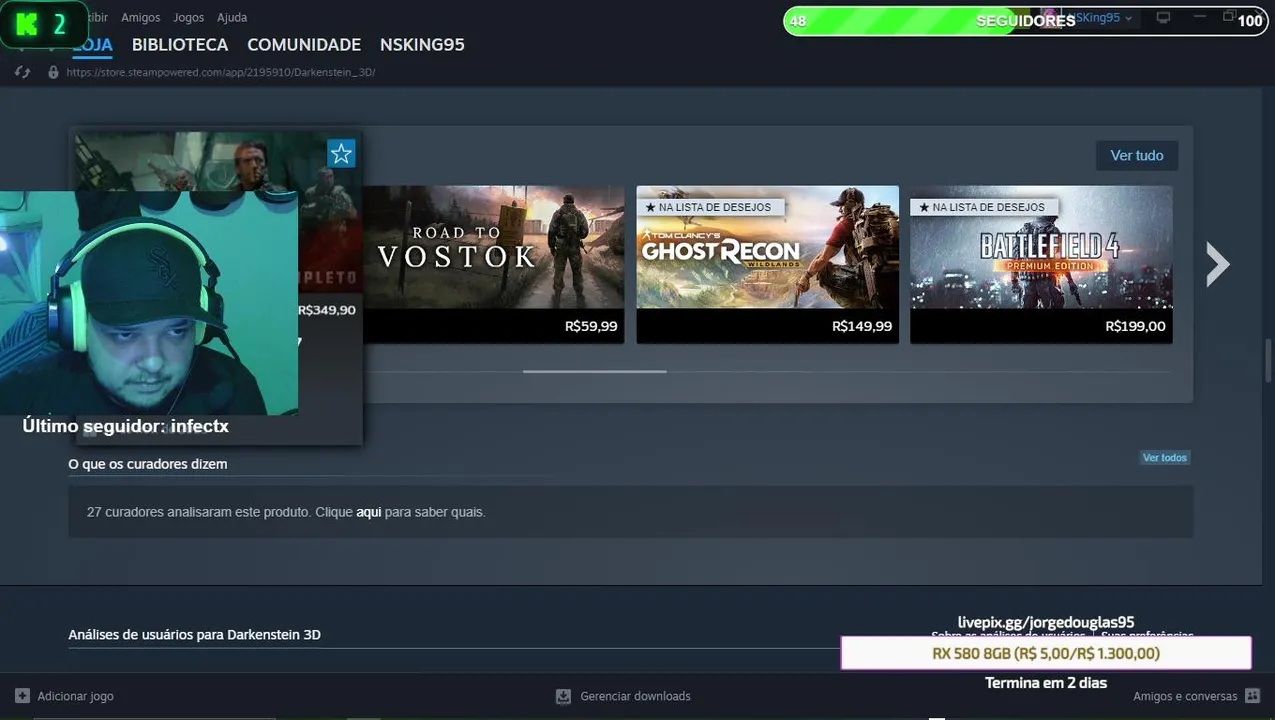
Task: Click the profile avatar next to NSKing95
Action: [x=1050, y=18]
